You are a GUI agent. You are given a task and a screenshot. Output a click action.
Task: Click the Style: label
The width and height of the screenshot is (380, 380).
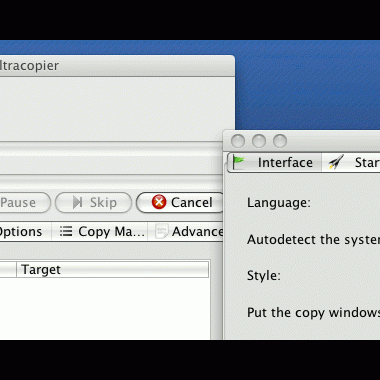pos(263,276)
